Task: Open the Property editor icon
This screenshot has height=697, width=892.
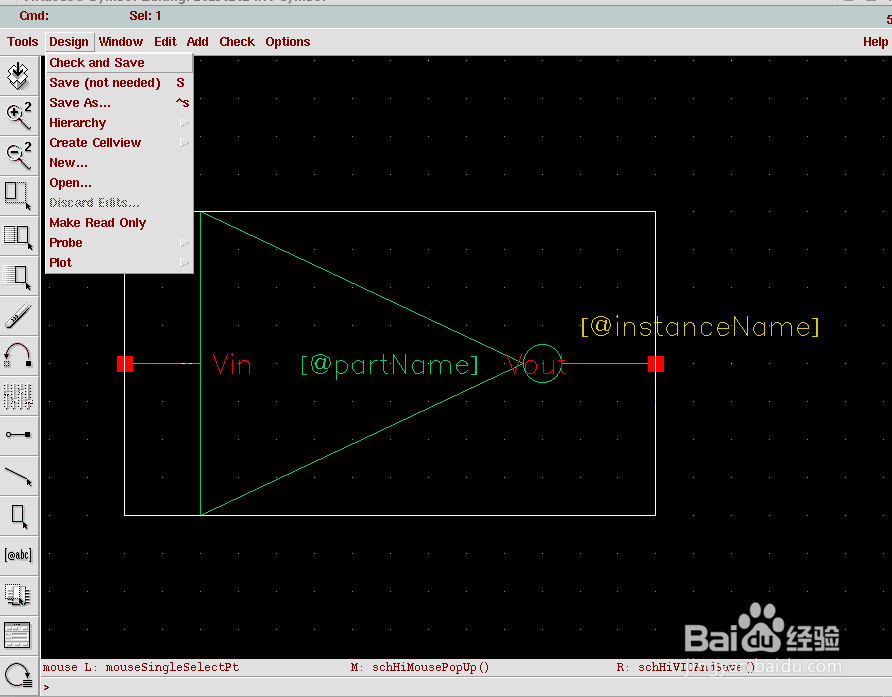Action: (19, 396)
